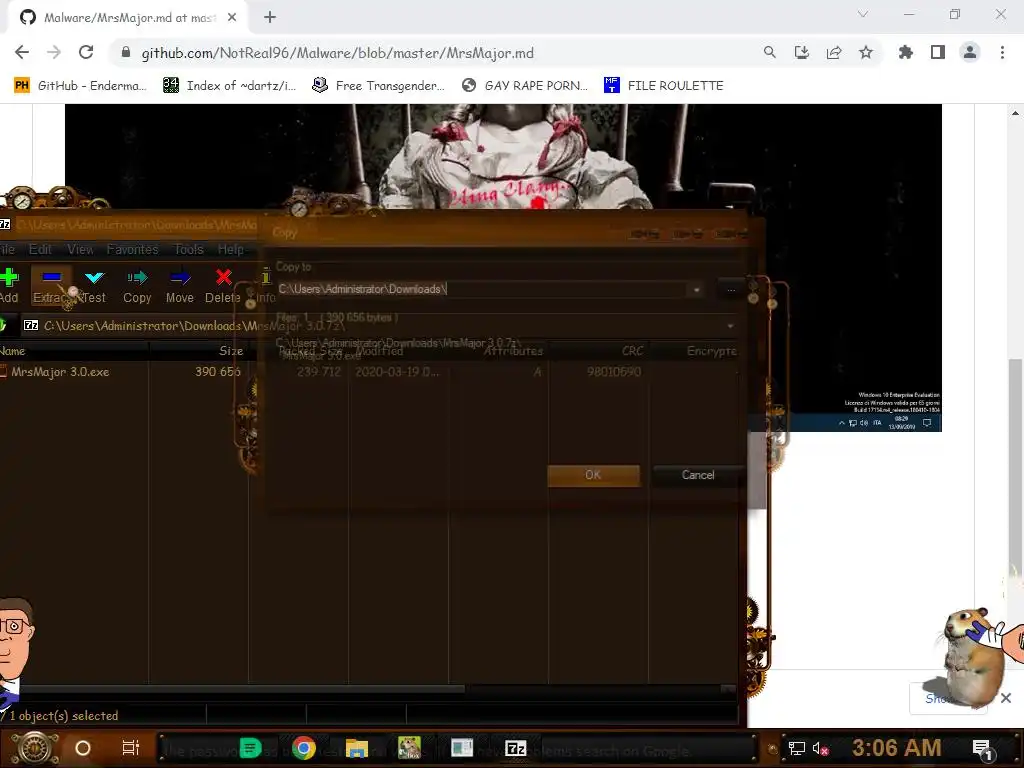The image size is (1024, 768).
Task: Click the 7-Zip horizontal scrollbar
Action: click(242, 689)
